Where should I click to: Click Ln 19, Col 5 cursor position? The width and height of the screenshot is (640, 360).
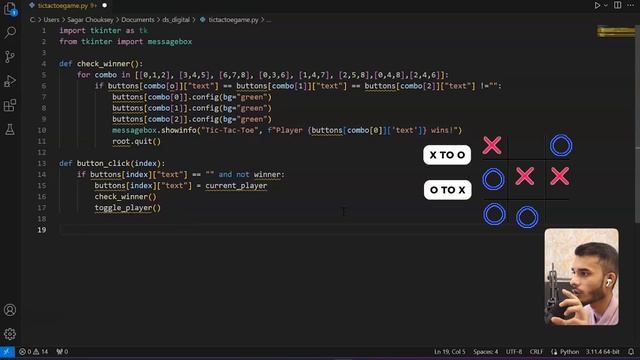tap(449, 351)
